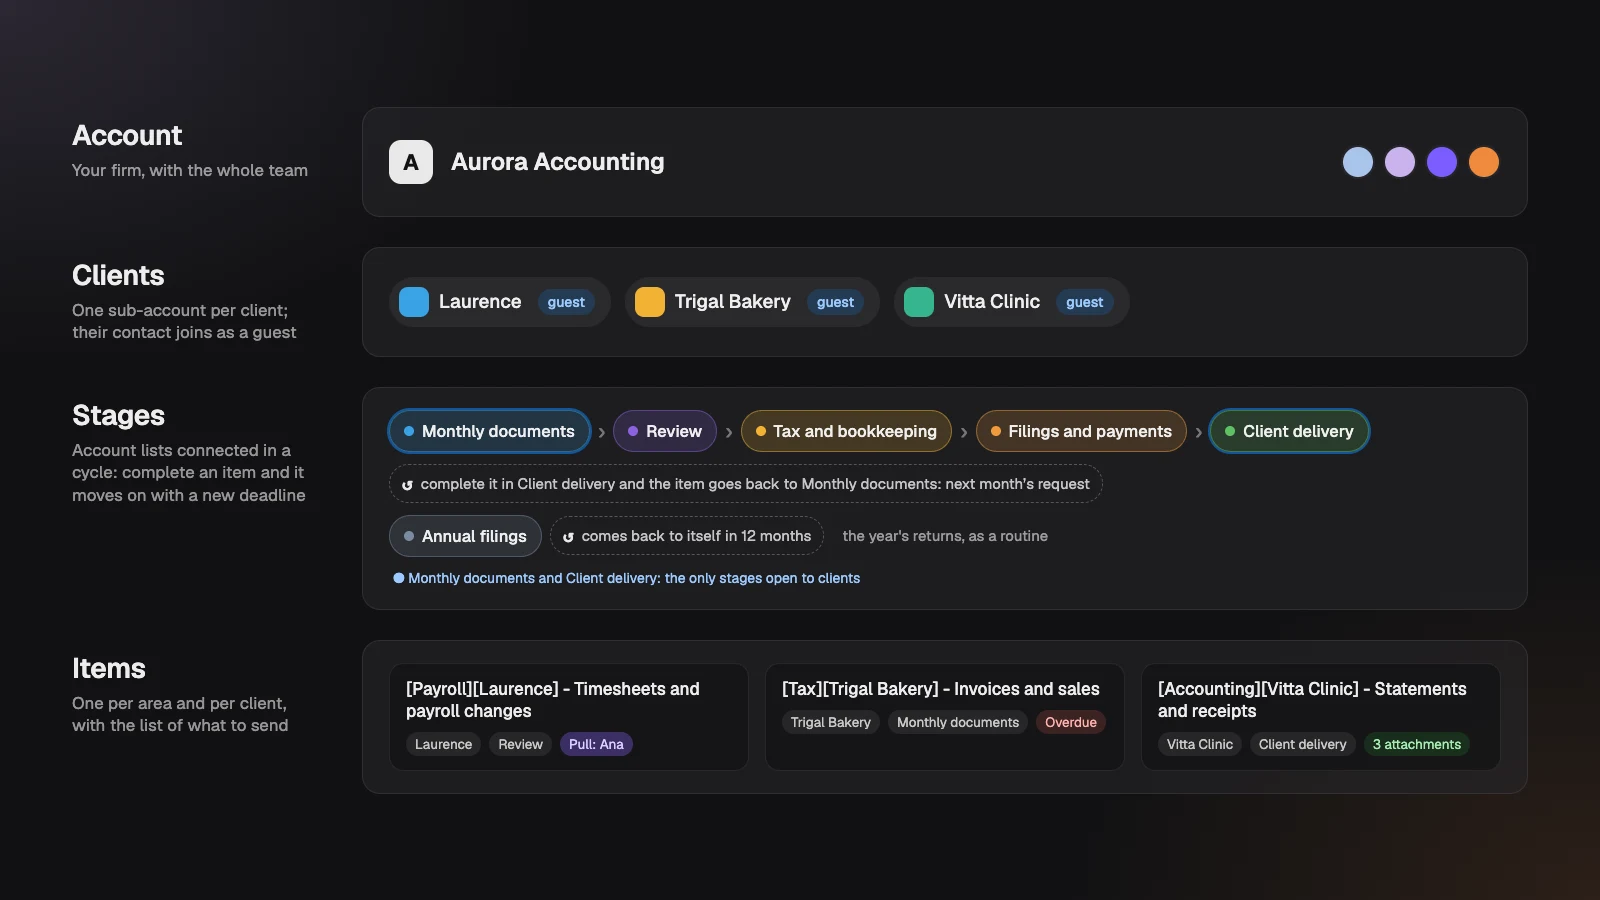Click the Client delivery tag on the Accounting item
This screenshot has height=900, width=1600.
(x=1303, y=744)
